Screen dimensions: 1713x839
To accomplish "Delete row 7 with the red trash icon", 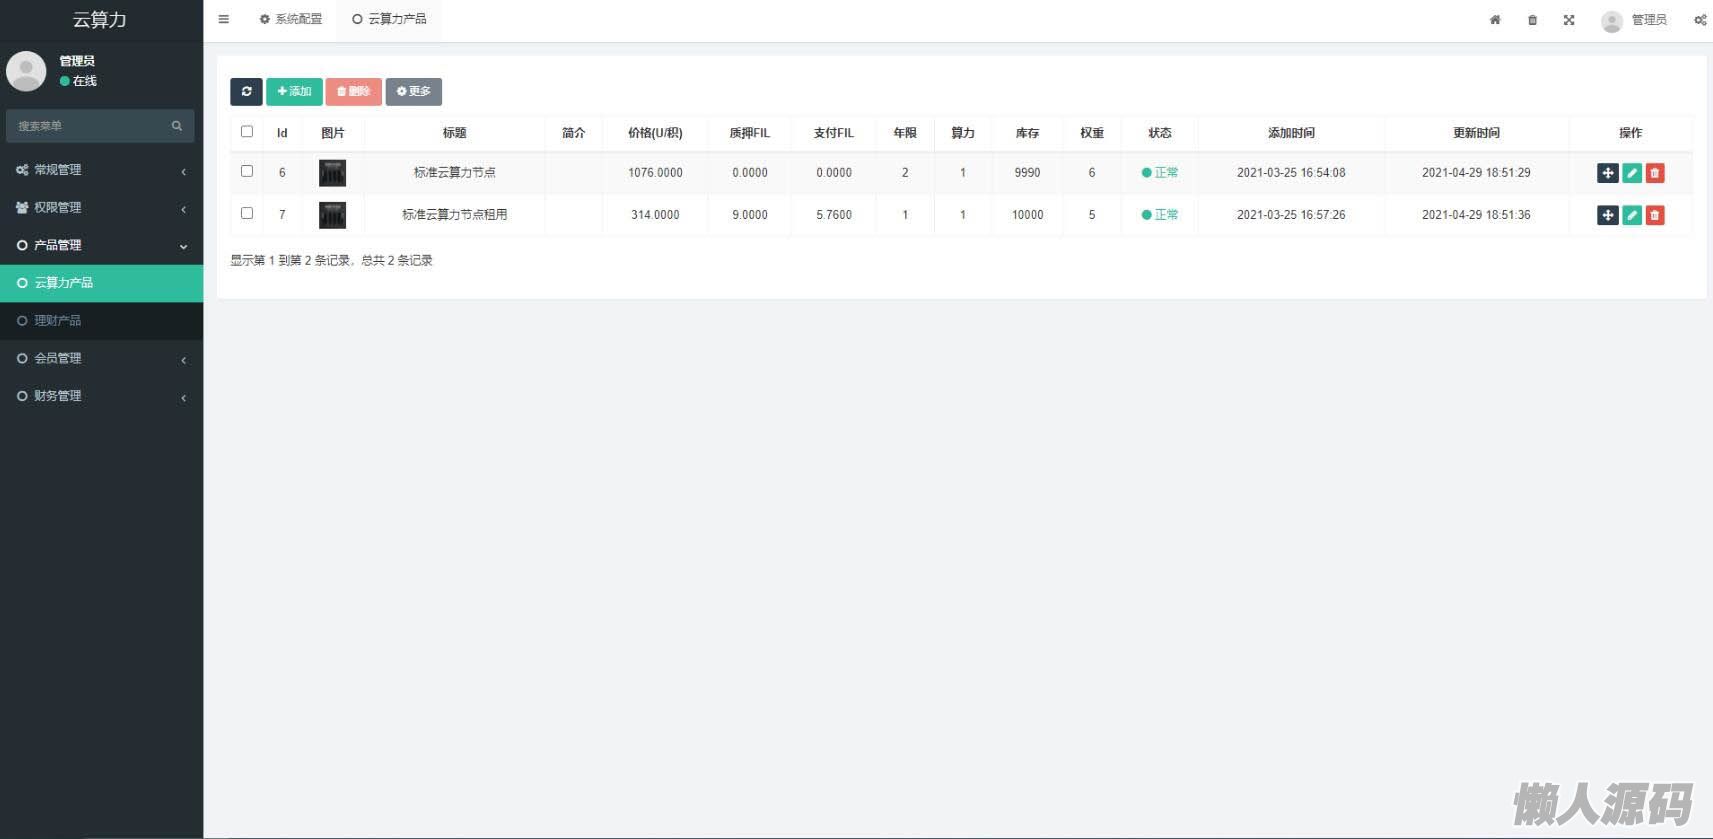I will [1655, 215].
